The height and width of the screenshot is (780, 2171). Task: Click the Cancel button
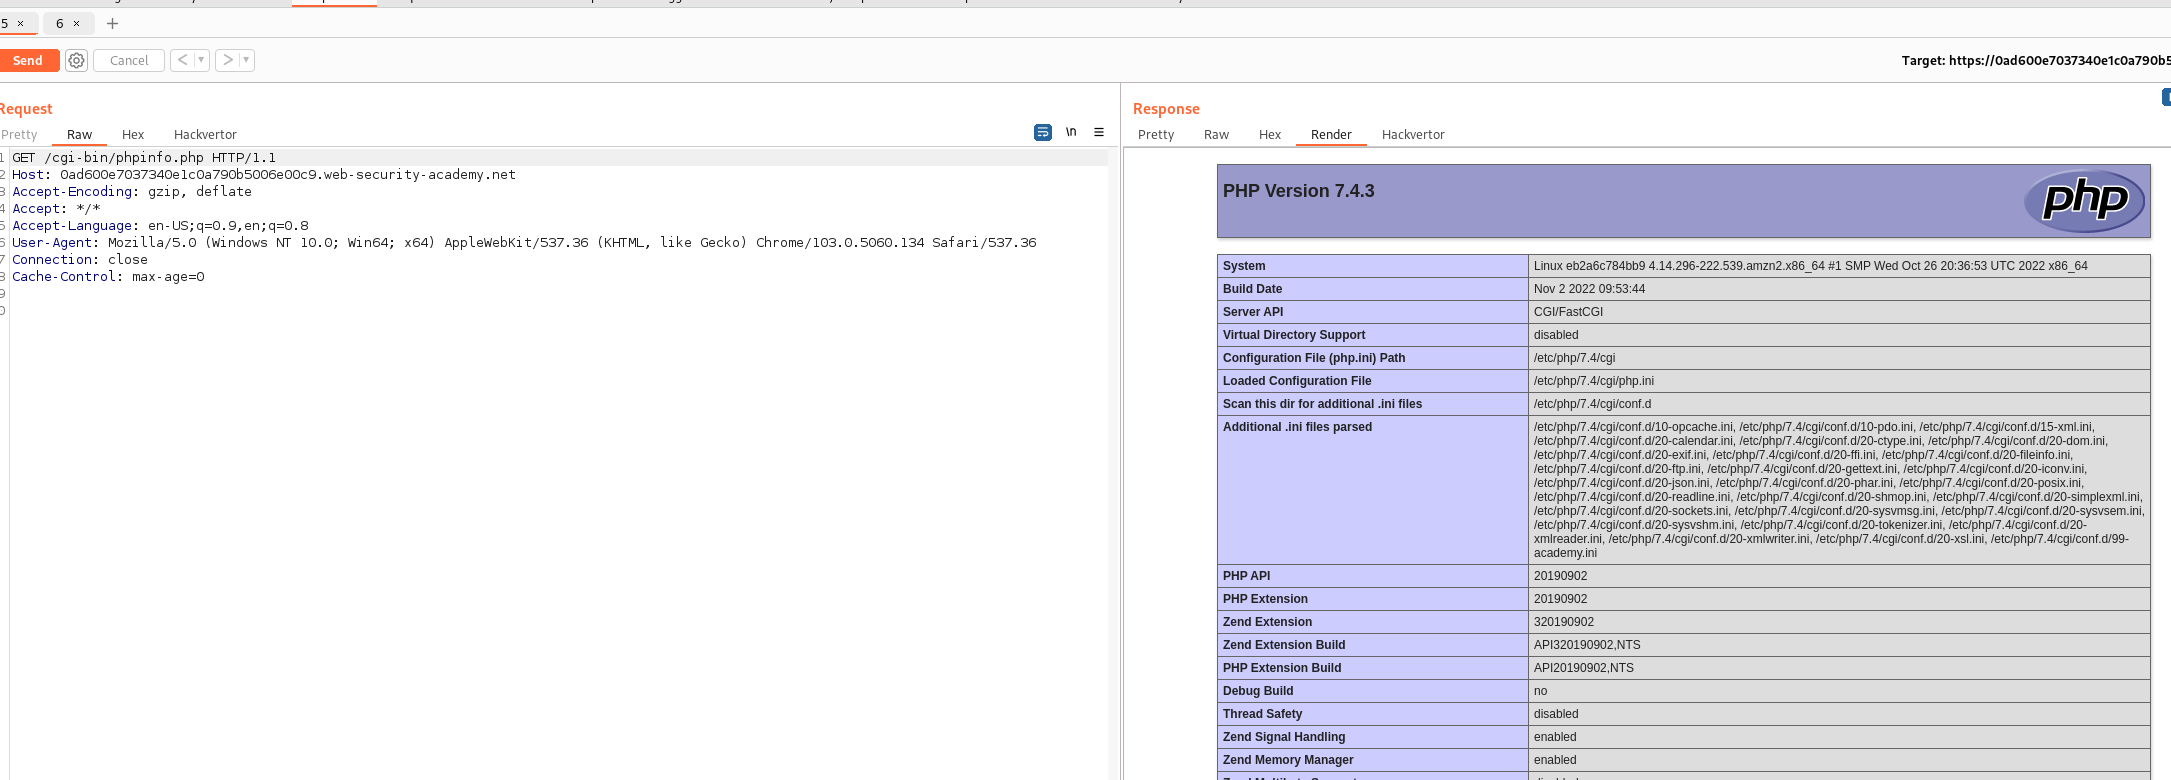[129, 60]
